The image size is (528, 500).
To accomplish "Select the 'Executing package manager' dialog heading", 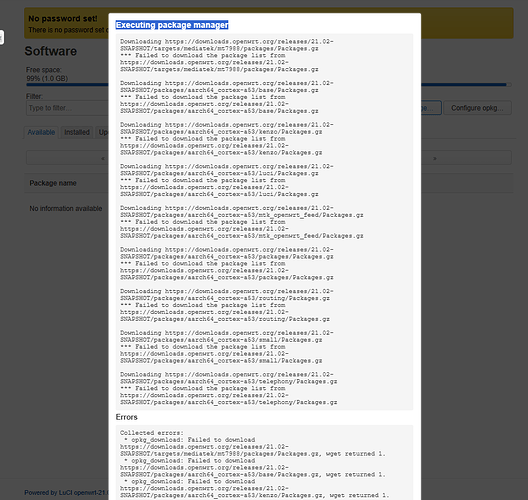I will tap(172, 25).
